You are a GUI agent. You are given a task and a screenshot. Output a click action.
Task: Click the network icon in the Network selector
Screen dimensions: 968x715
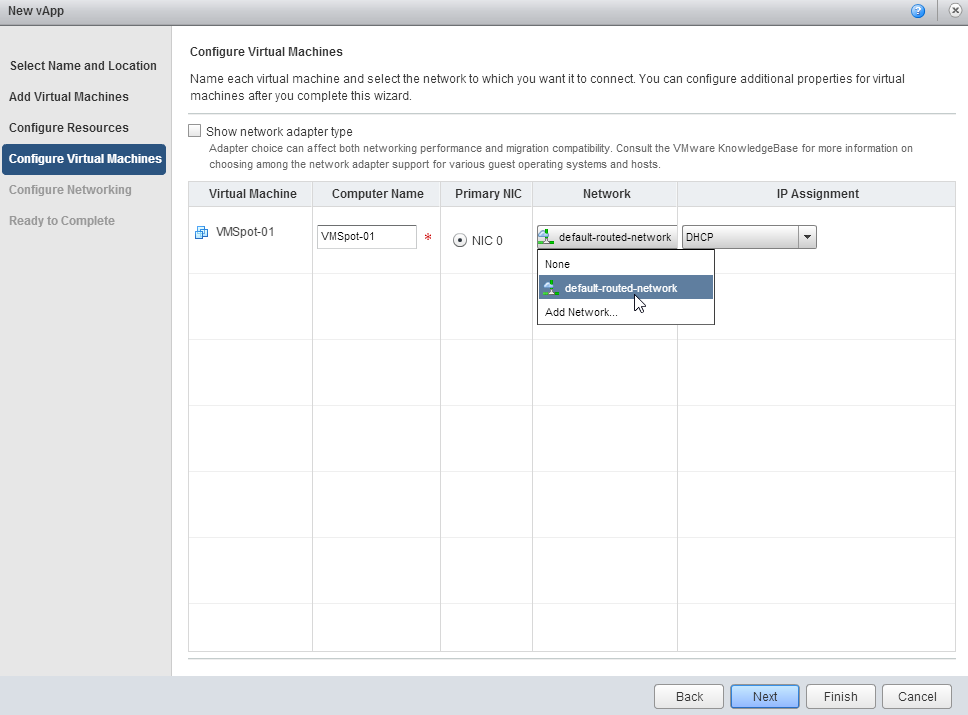pos(546,236)
